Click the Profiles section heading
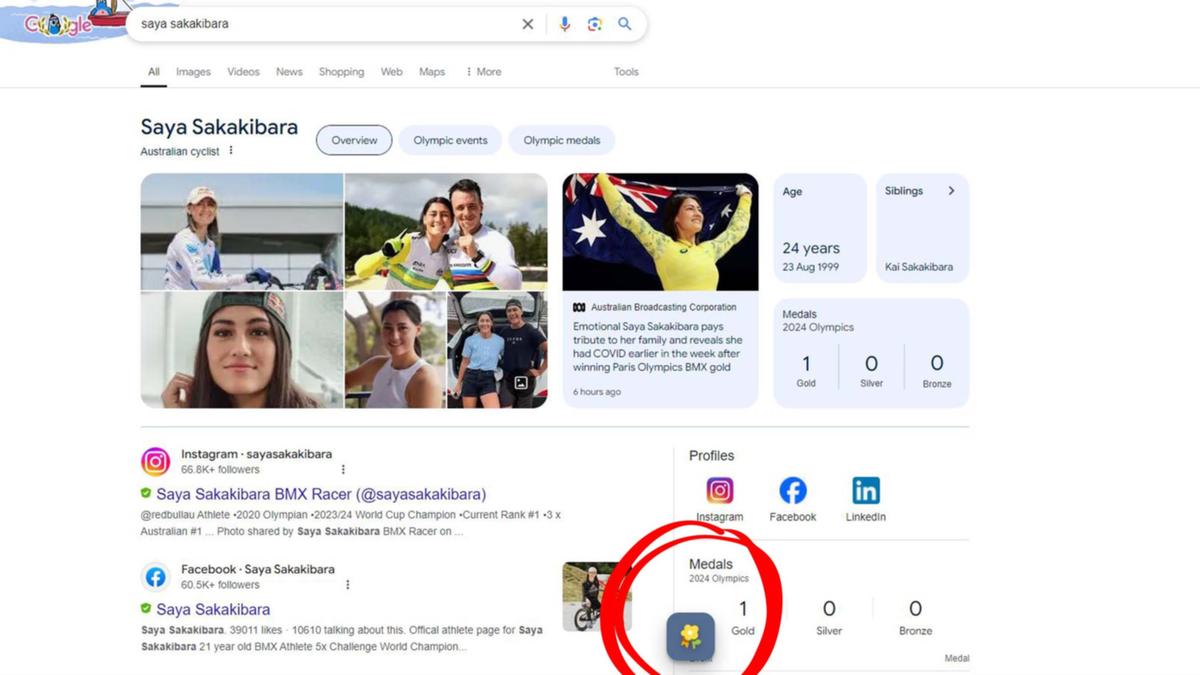 tap(711, 455)
